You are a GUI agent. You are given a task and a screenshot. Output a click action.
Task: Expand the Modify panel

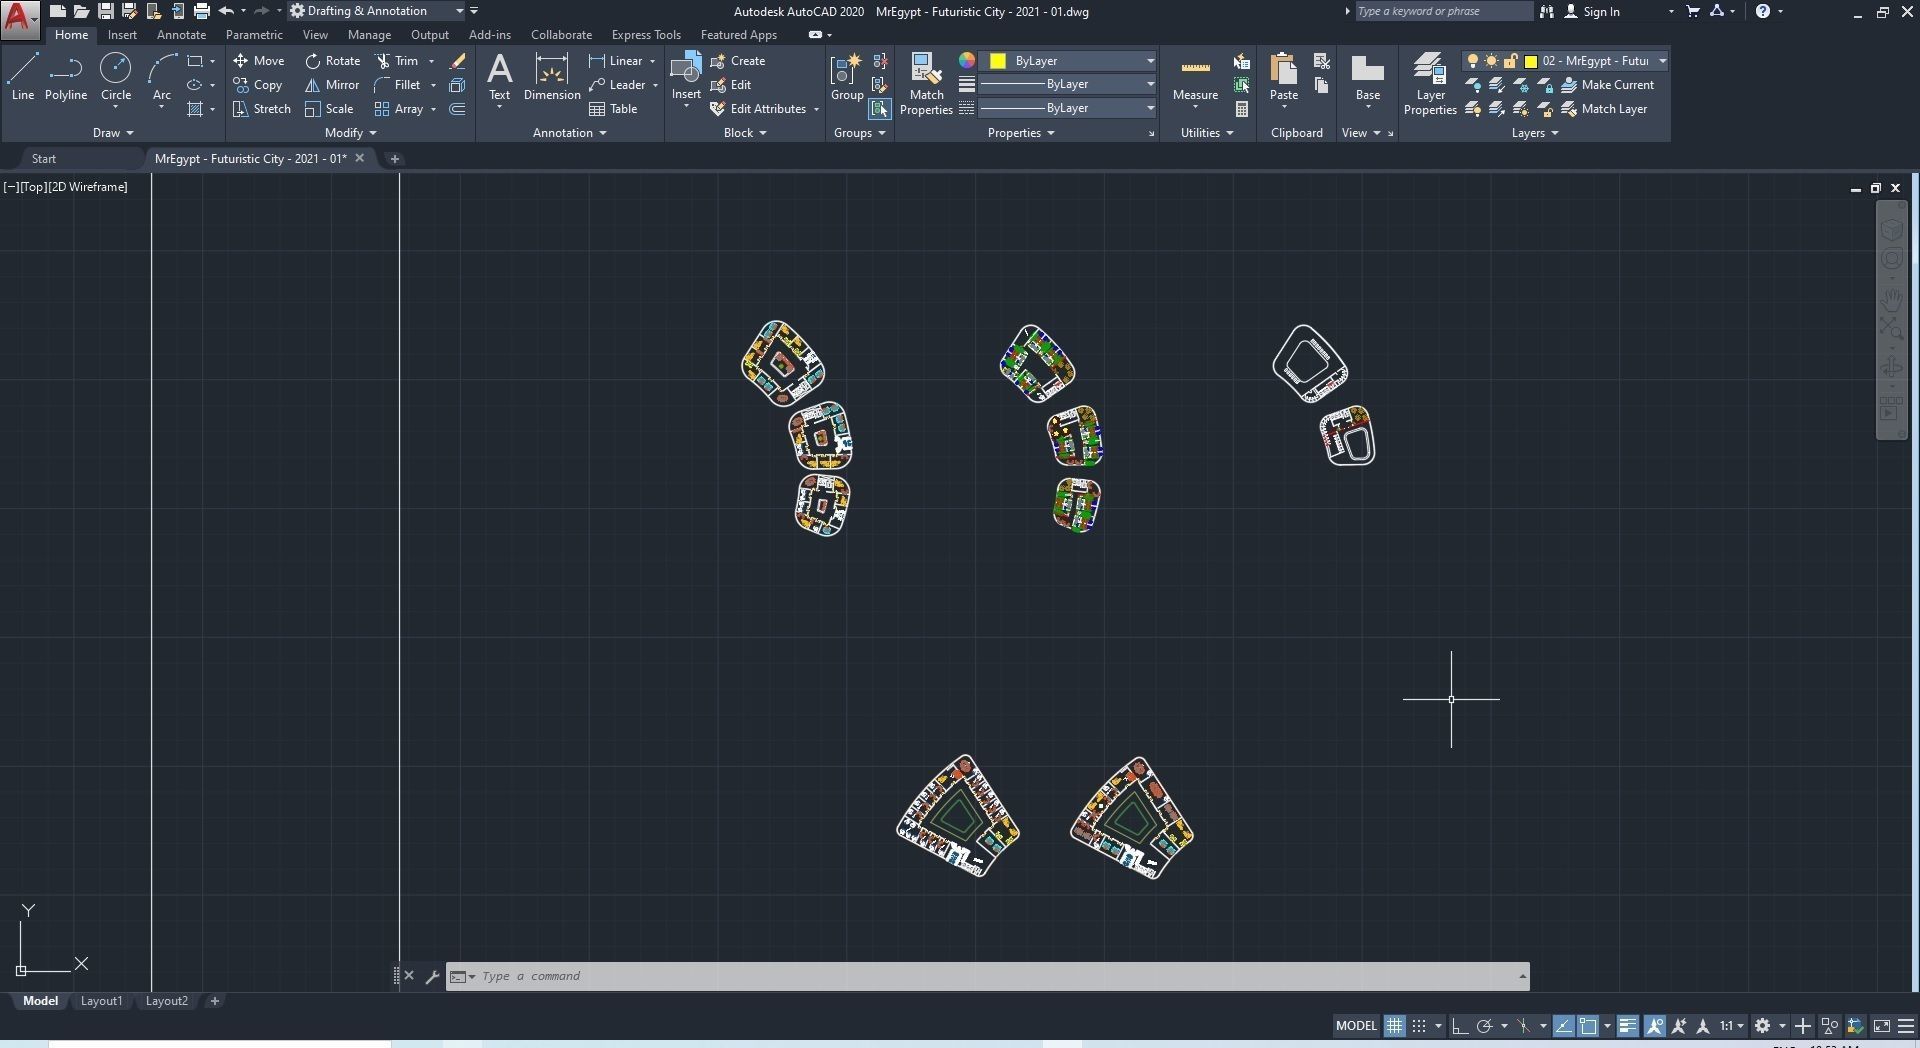click(x=351, y=133)
